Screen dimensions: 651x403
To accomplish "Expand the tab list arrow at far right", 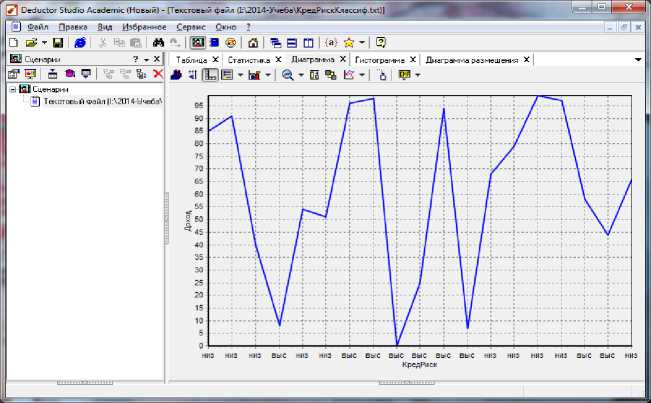I will tap(638, 60).
